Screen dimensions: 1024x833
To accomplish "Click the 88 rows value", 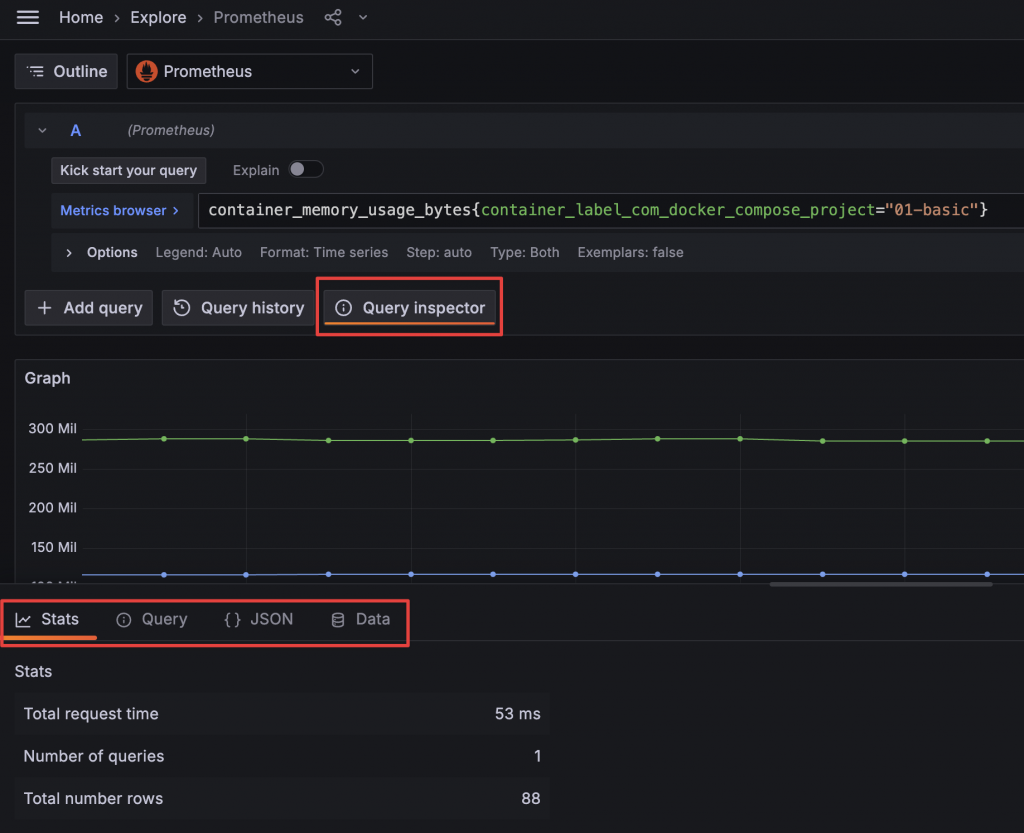I will [x=530, y=798].
